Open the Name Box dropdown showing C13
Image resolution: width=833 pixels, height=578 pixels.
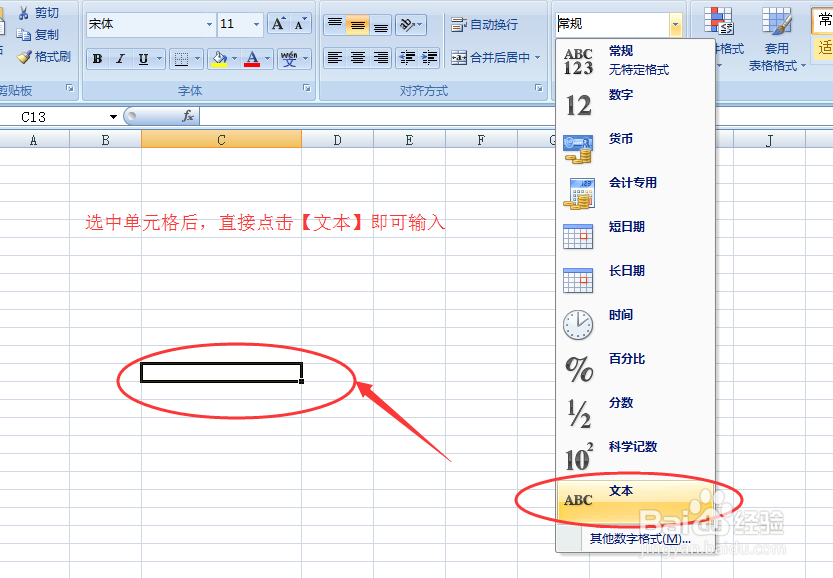[x=113, y=116]
